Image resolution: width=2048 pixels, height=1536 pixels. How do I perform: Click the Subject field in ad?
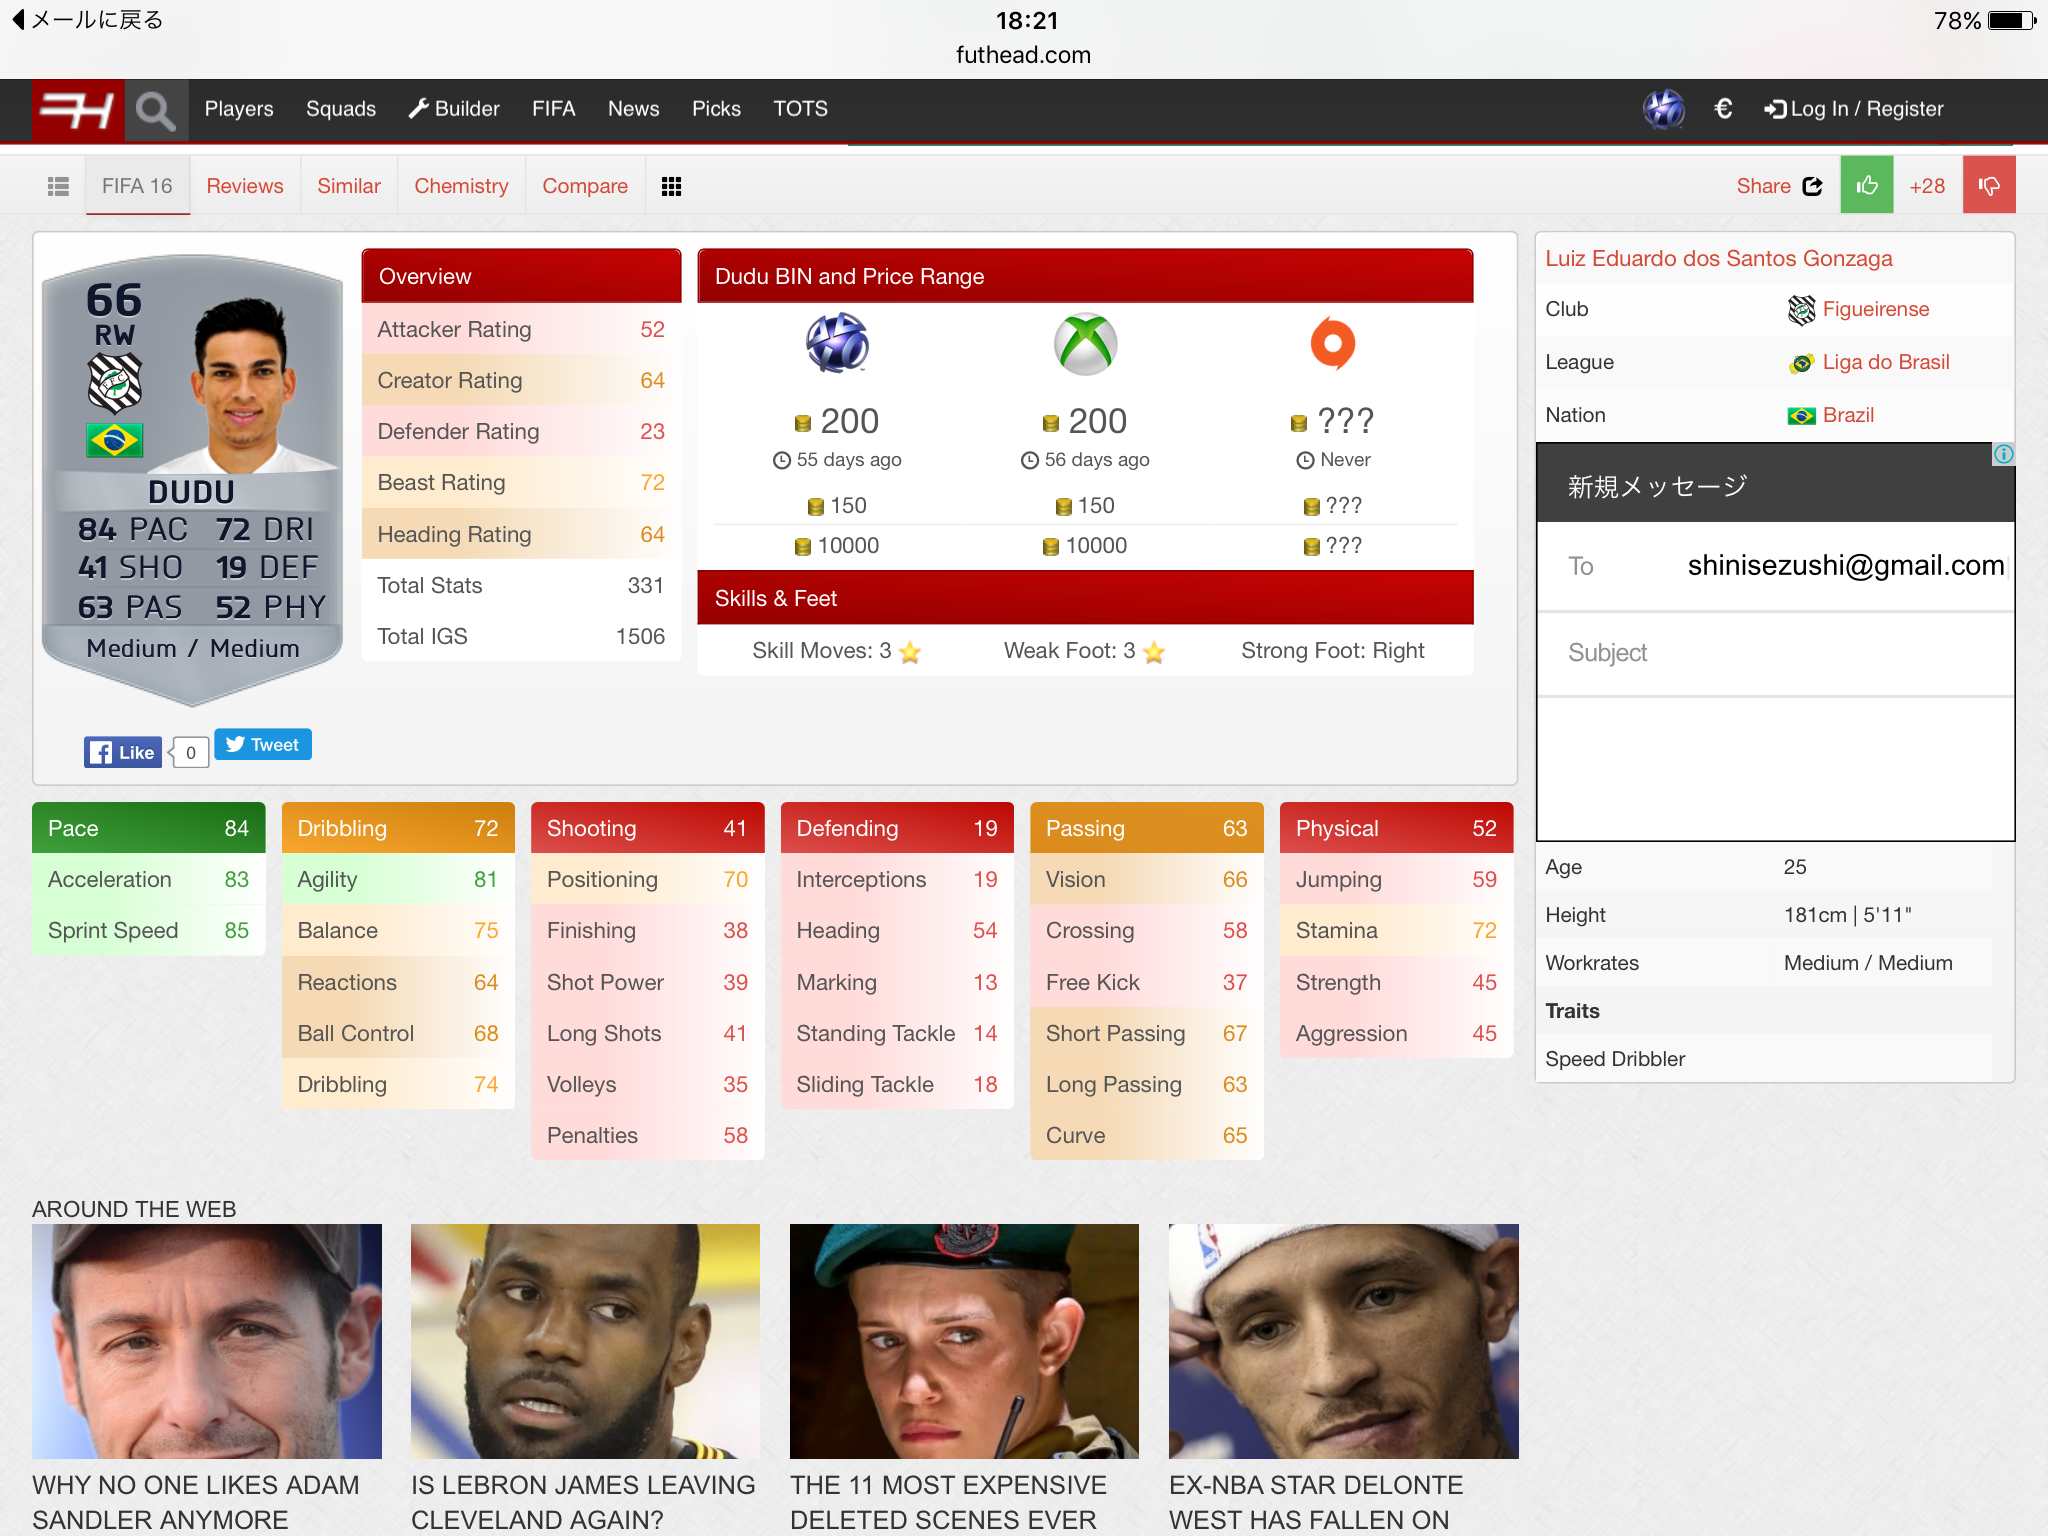point(1775,653)
